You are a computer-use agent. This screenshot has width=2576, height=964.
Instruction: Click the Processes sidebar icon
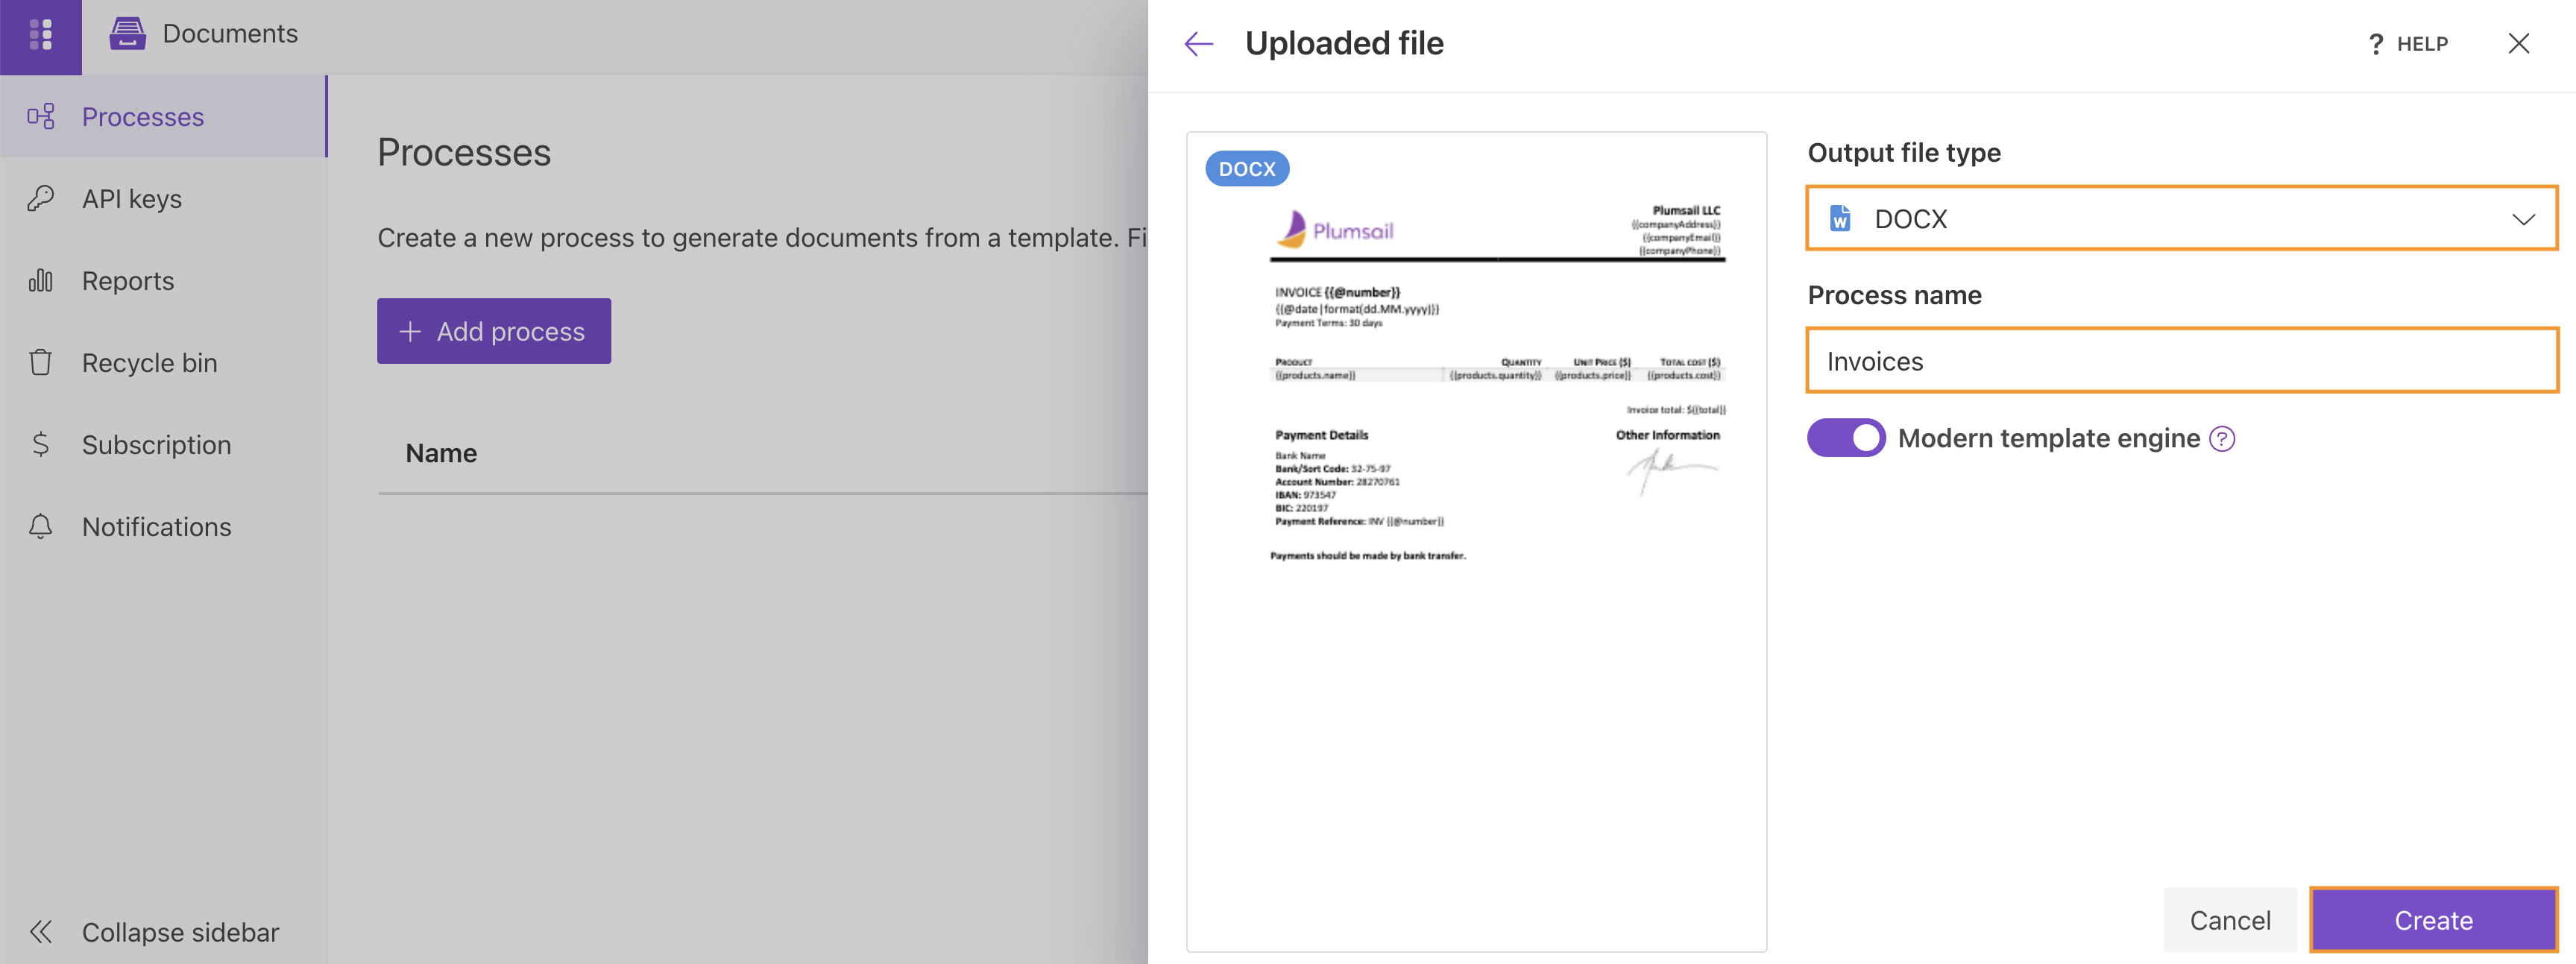click(x=40, y=117)
